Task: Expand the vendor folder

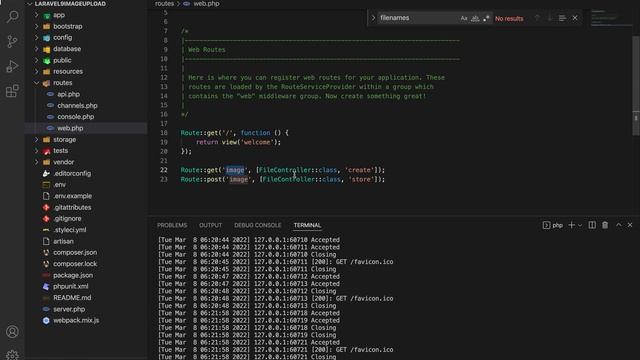Action: click(x=36, y=162)
